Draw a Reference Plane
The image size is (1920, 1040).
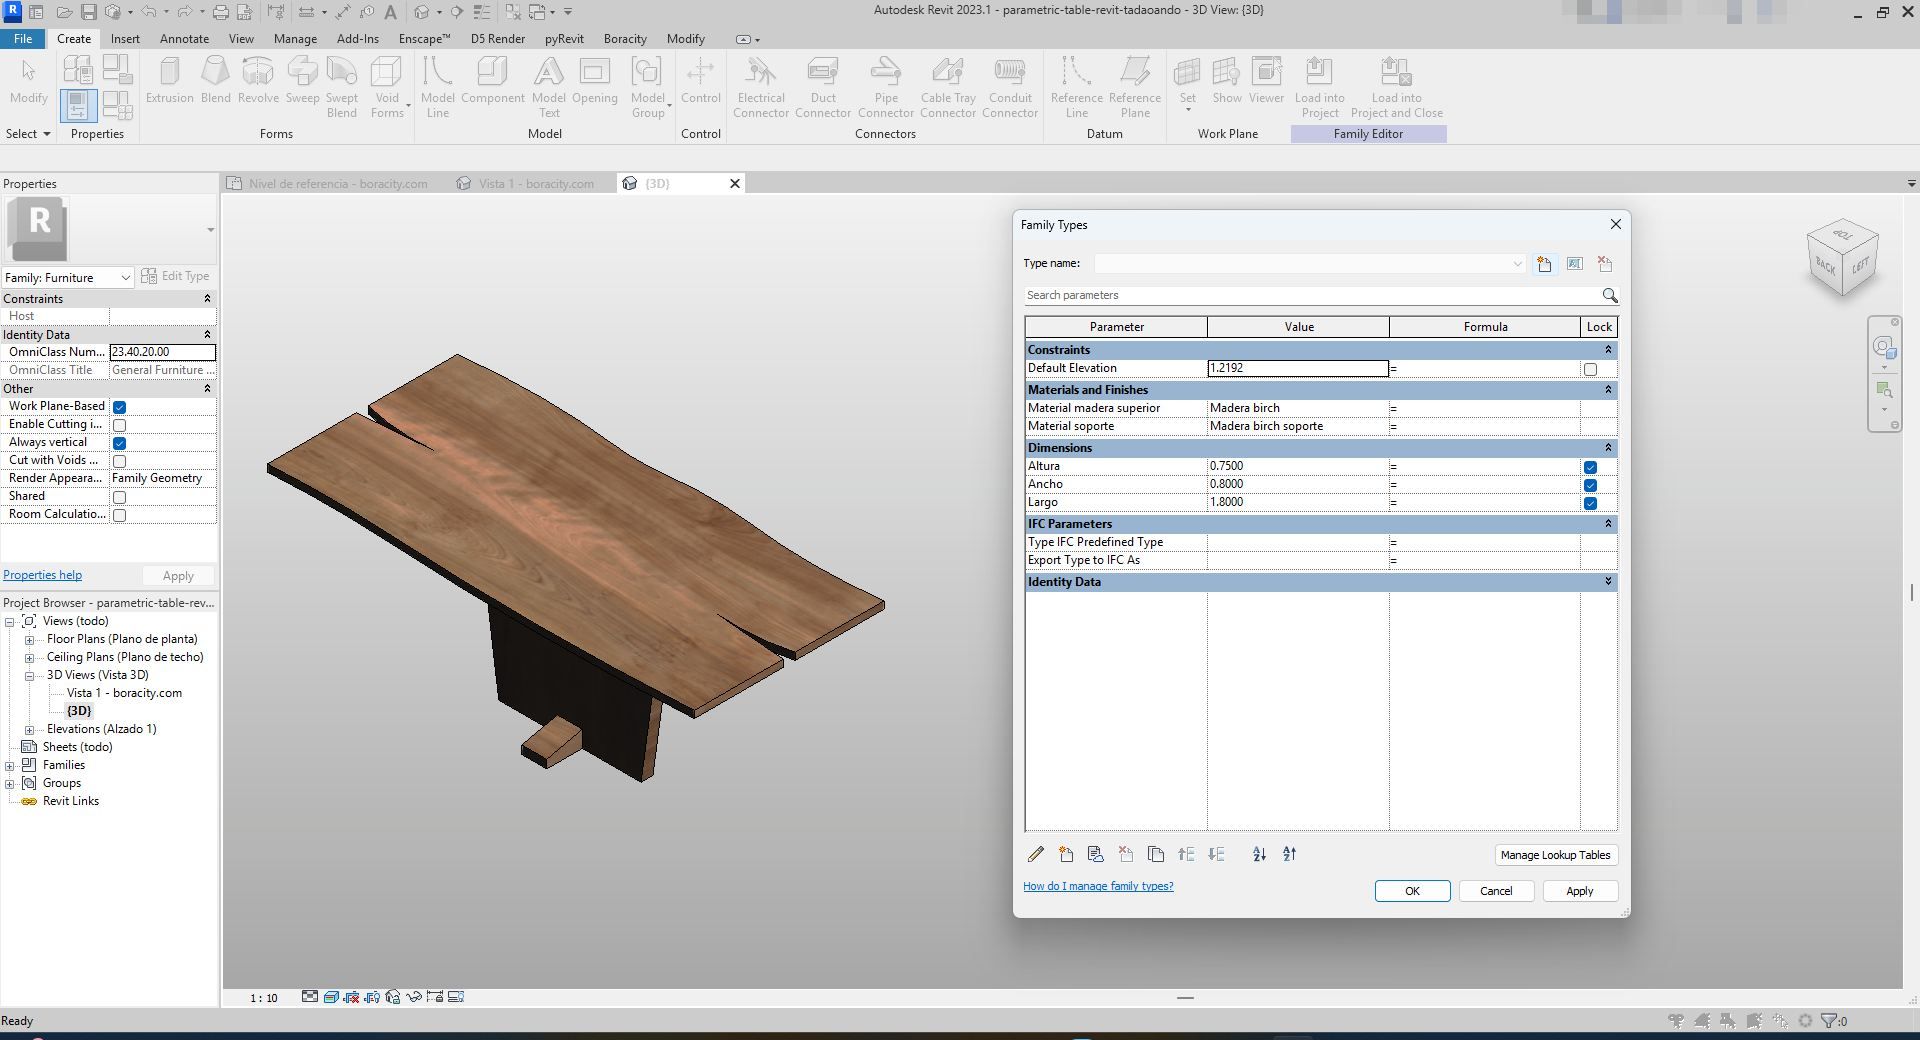pos(1135,87)
